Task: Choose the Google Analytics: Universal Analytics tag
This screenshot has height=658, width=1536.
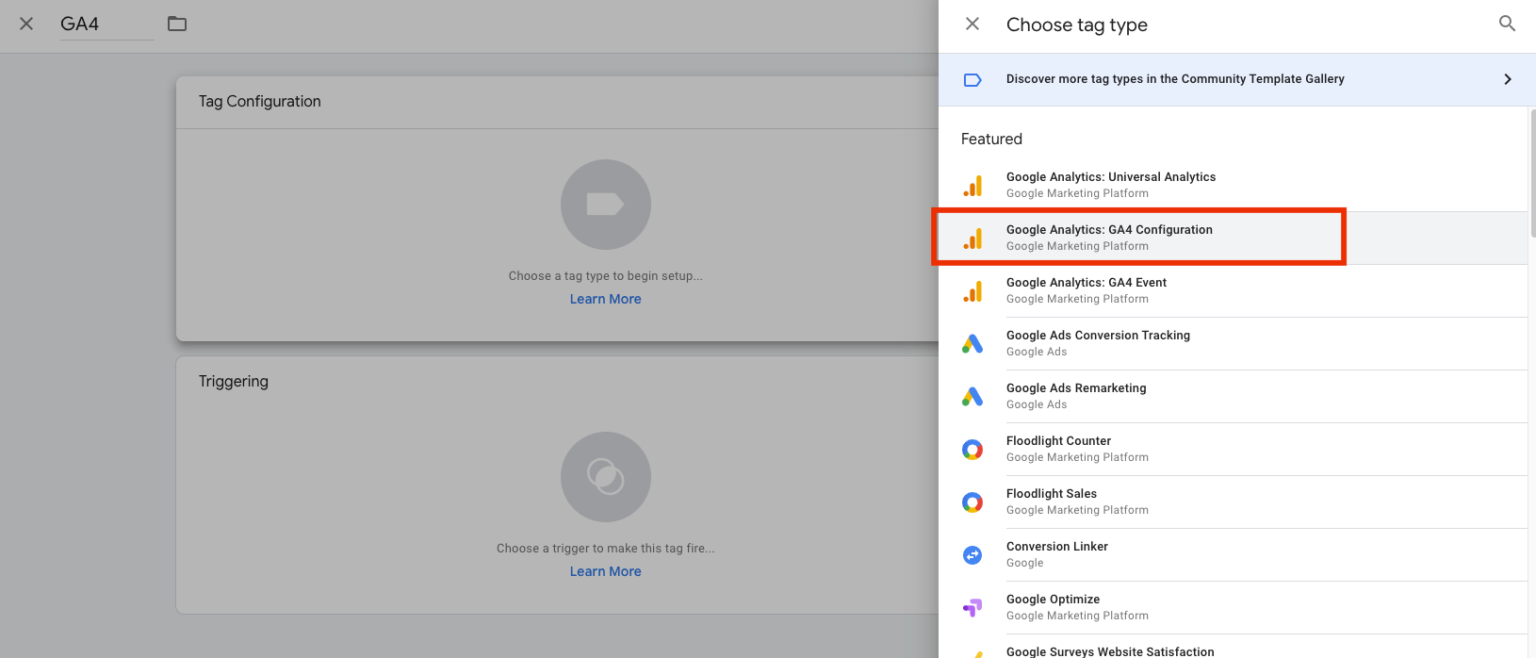Action: pyautogui.click(x=1110, y=183)
